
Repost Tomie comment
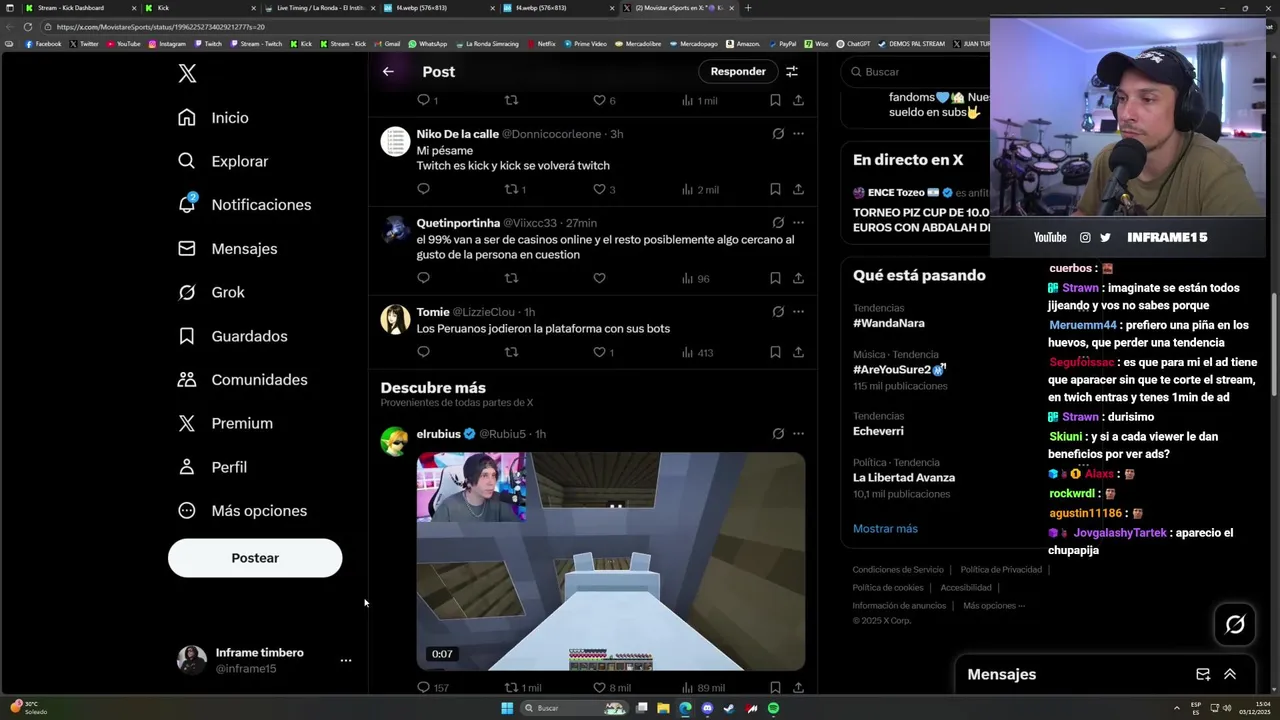pyautogui.click(x=511, y=352)
